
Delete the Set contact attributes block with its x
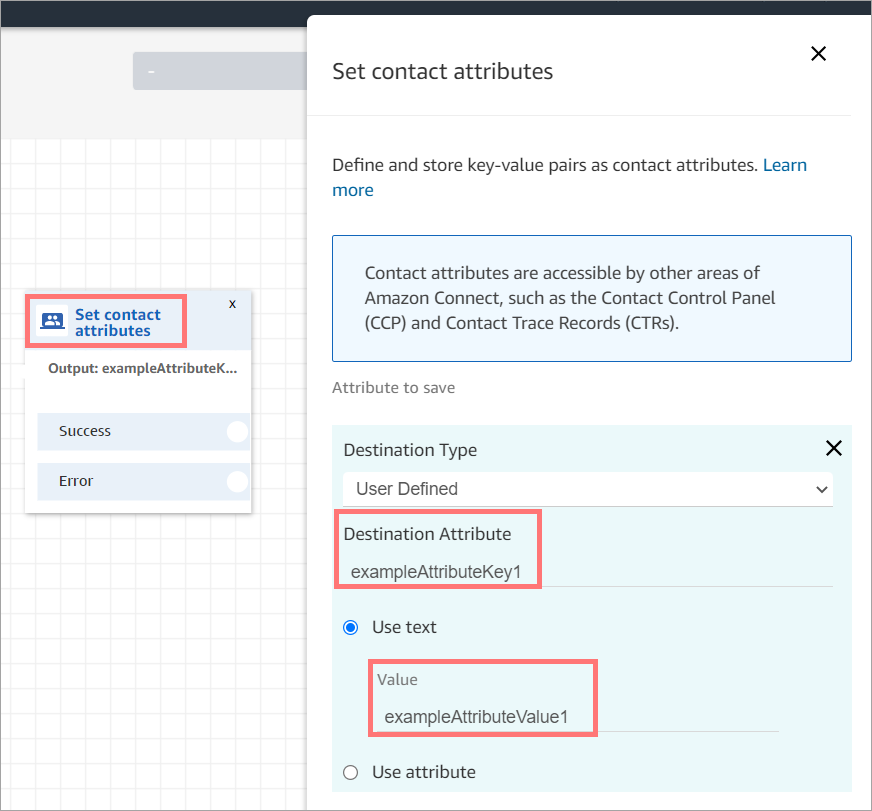click(x=232, y=303)
